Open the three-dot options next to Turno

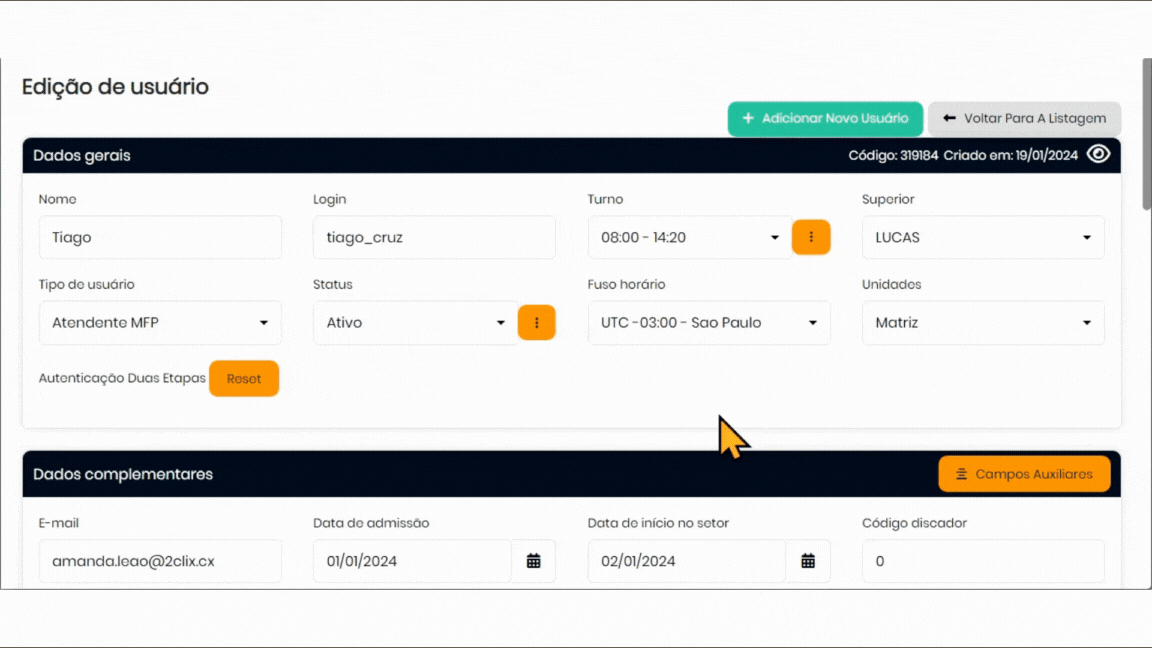[x=811, y=237]
